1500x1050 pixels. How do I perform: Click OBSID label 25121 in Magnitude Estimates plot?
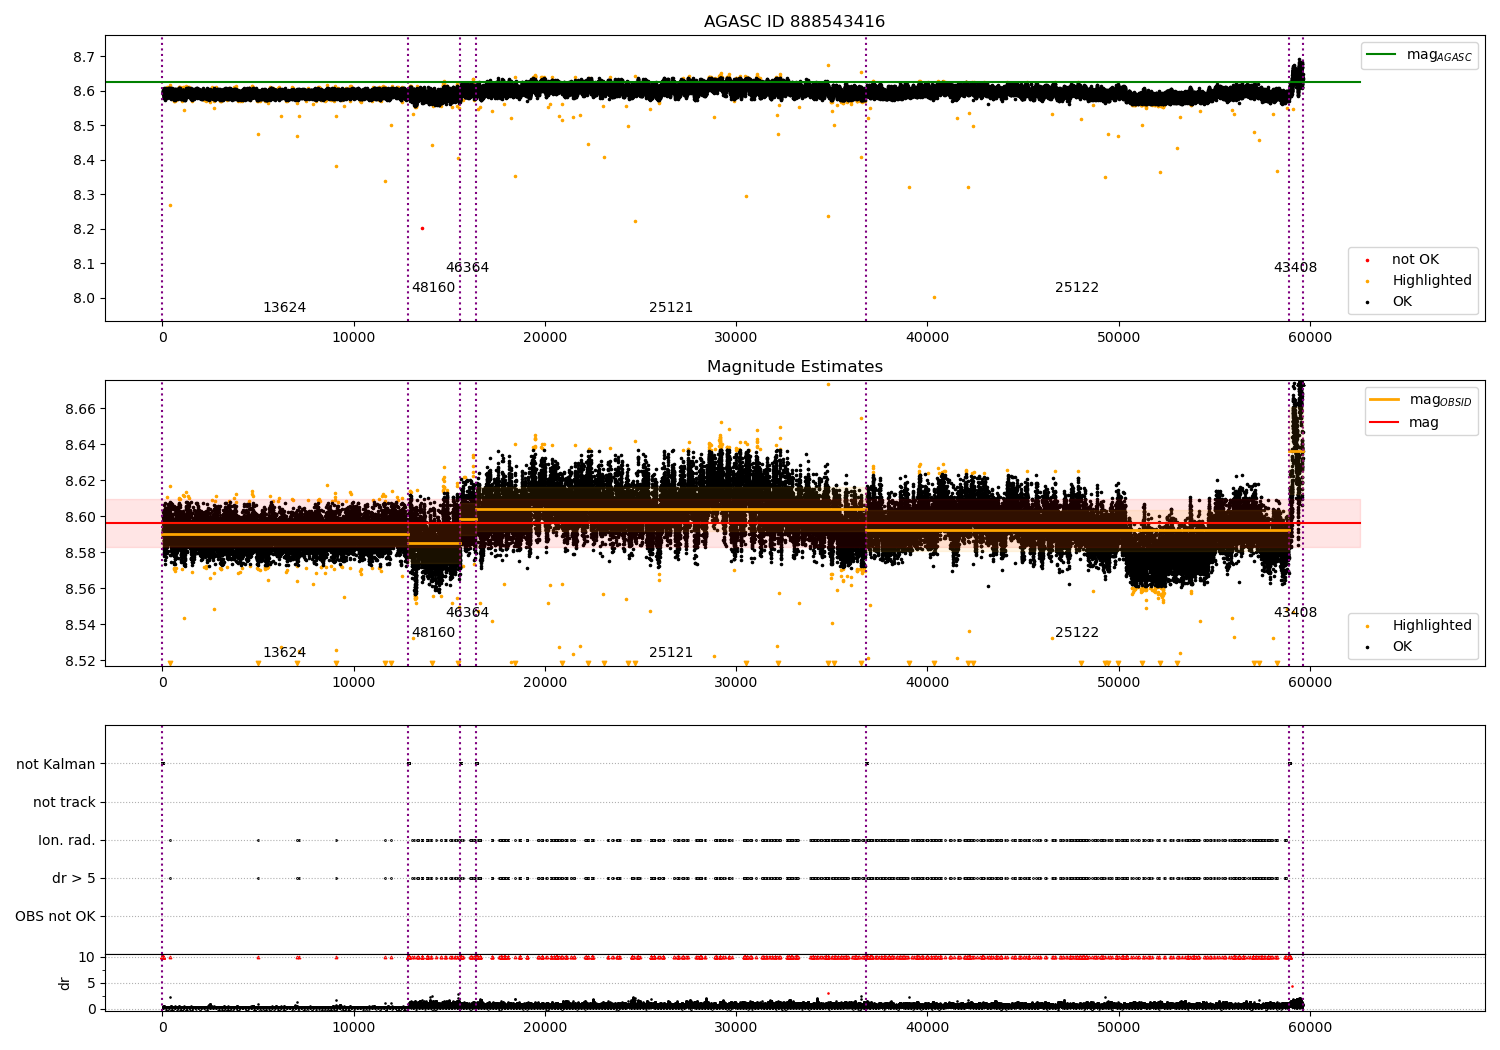point(671,653)
